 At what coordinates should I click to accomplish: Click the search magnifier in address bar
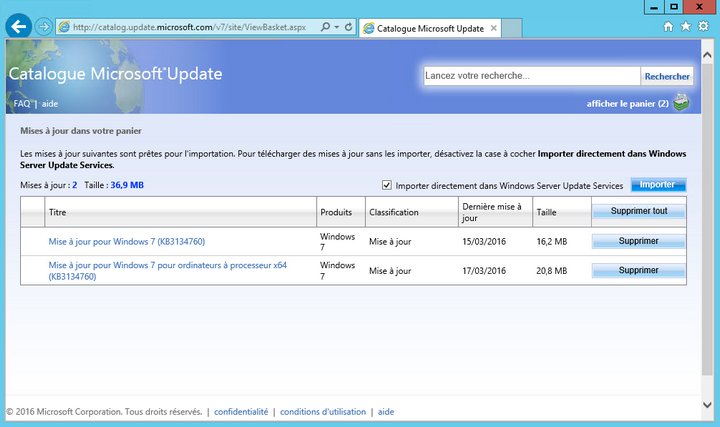pyautogui.click(x=325, y=27)
